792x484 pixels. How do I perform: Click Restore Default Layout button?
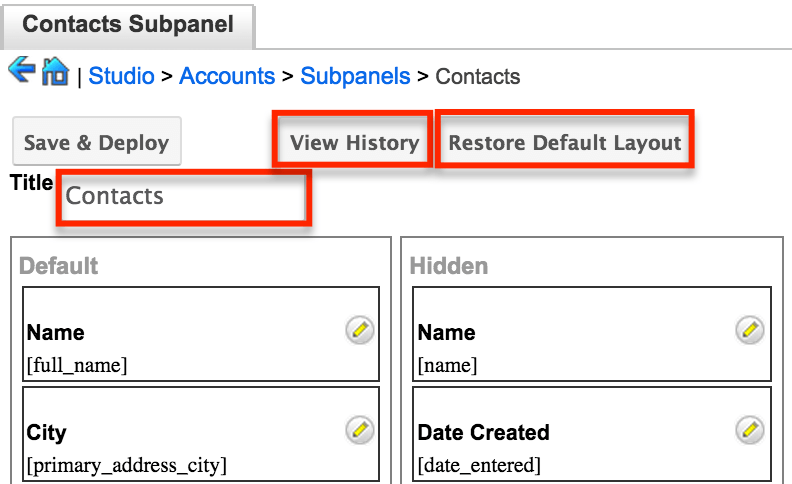coord(565,142)
